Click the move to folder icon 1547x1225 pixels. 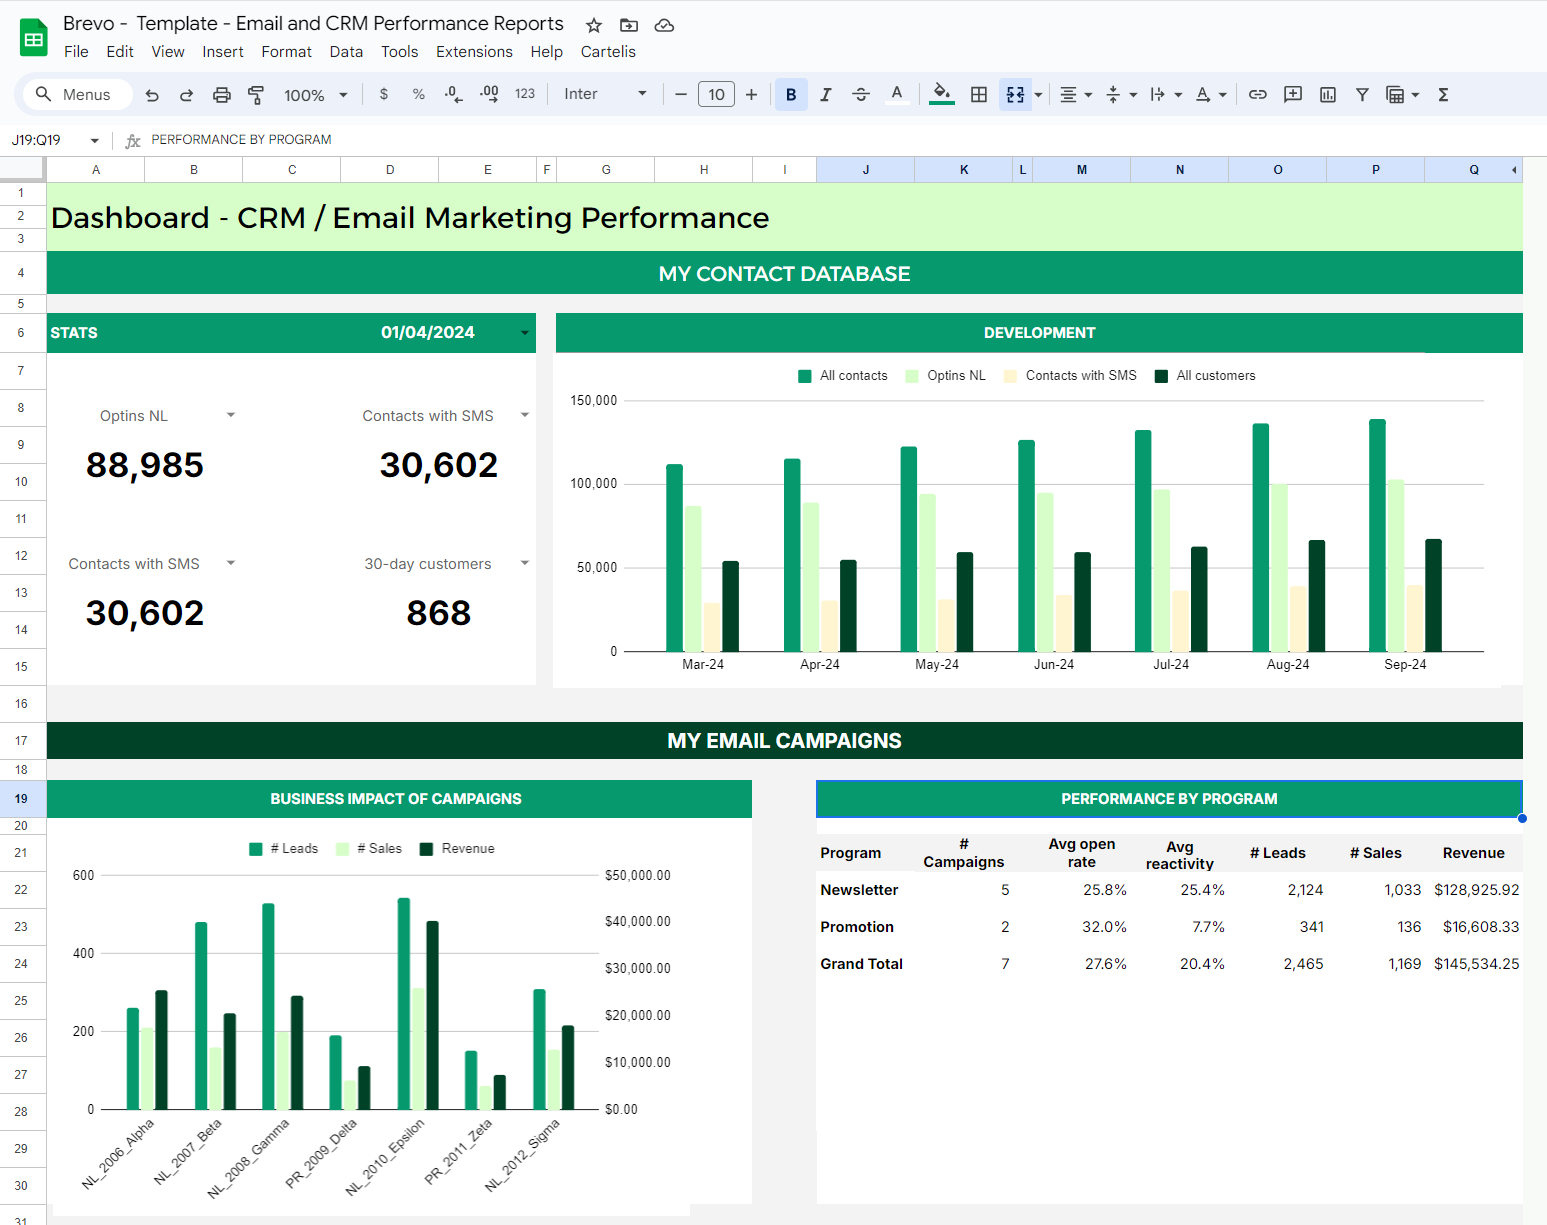point(629,25)
